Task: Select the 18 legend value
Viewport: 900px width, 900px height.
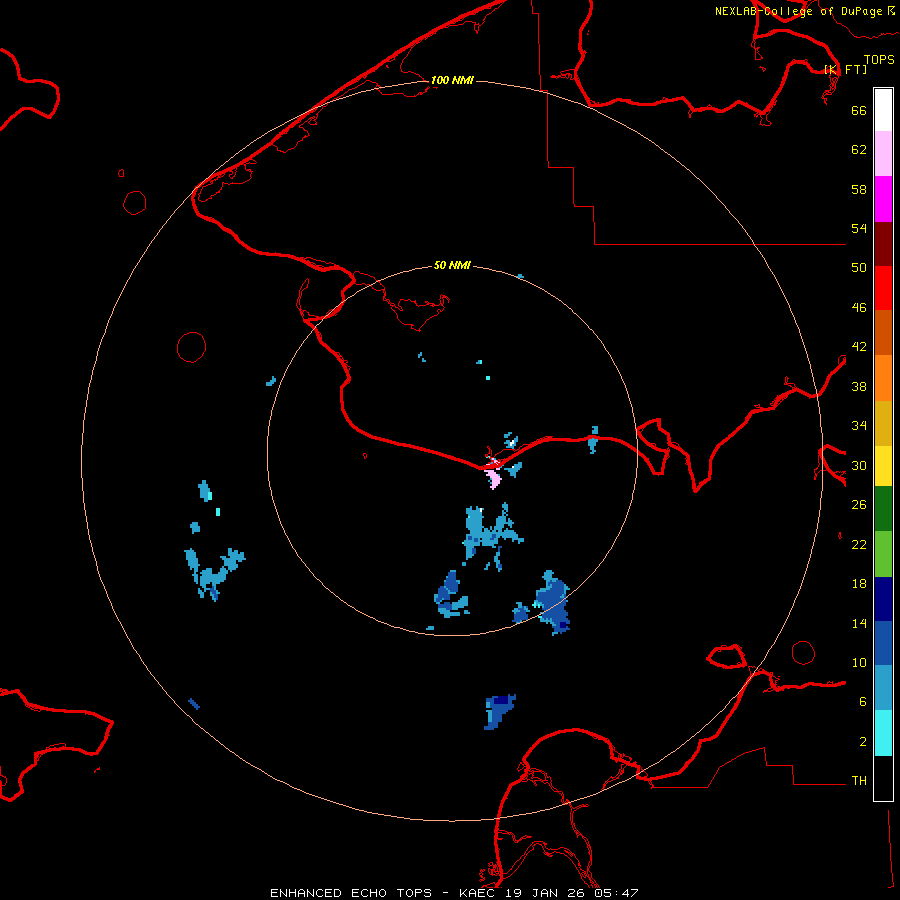Action: click(x=859, y=584)
